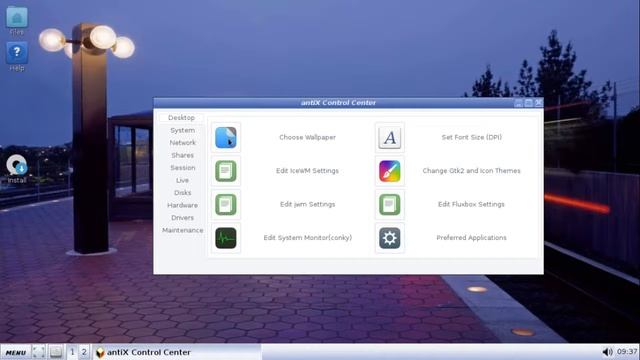
Task: Click the Edit Fluxbox Settings label
Action: 471,204
